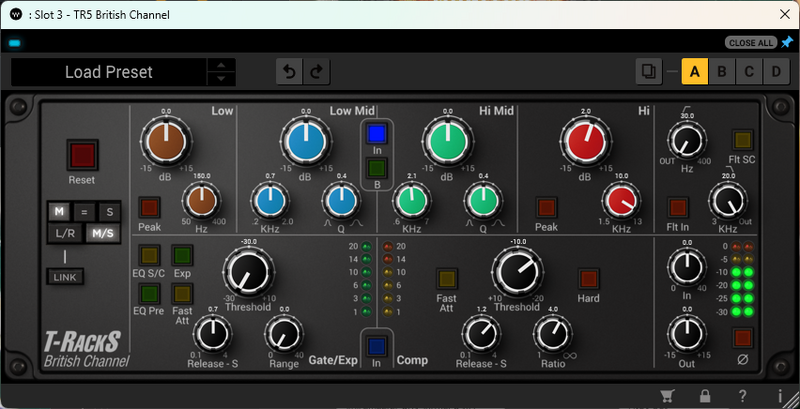Select the S channel button
800x409 pixels.
click(x=109, y=212)
